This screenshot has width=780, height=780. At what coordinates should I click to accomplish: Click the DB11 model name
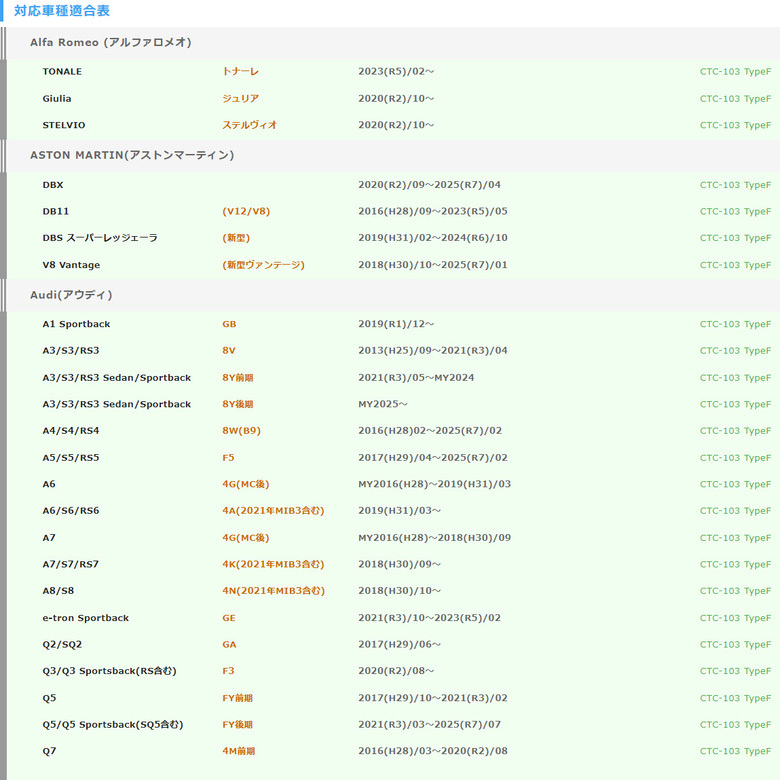56,211
